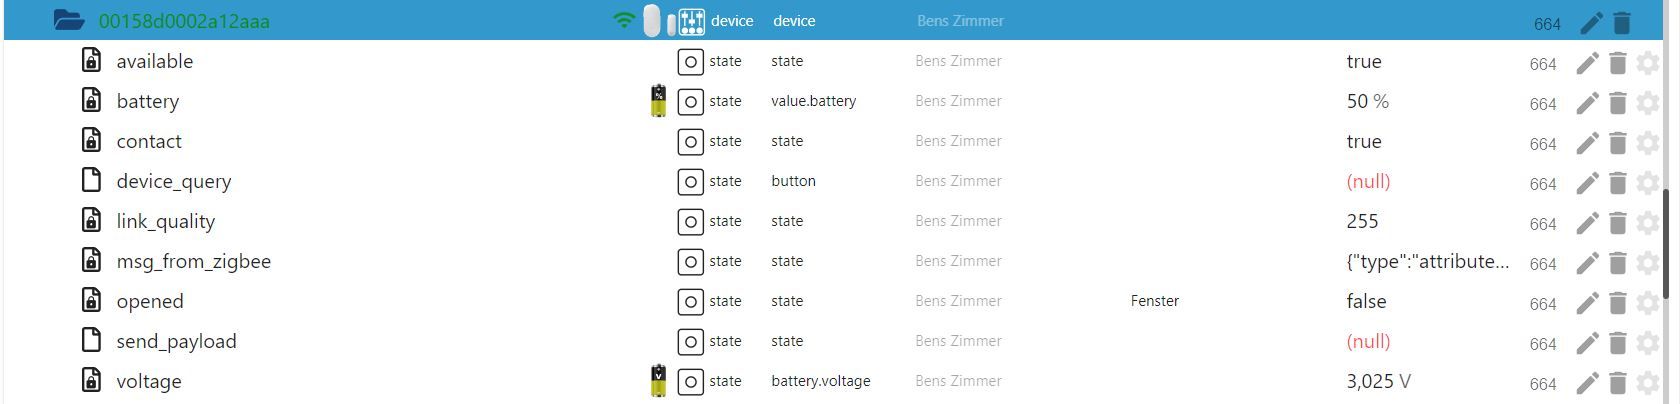Edit the 00158d0002a12aaa device object
The image size is (1680, 404).
pos(1591,23)
